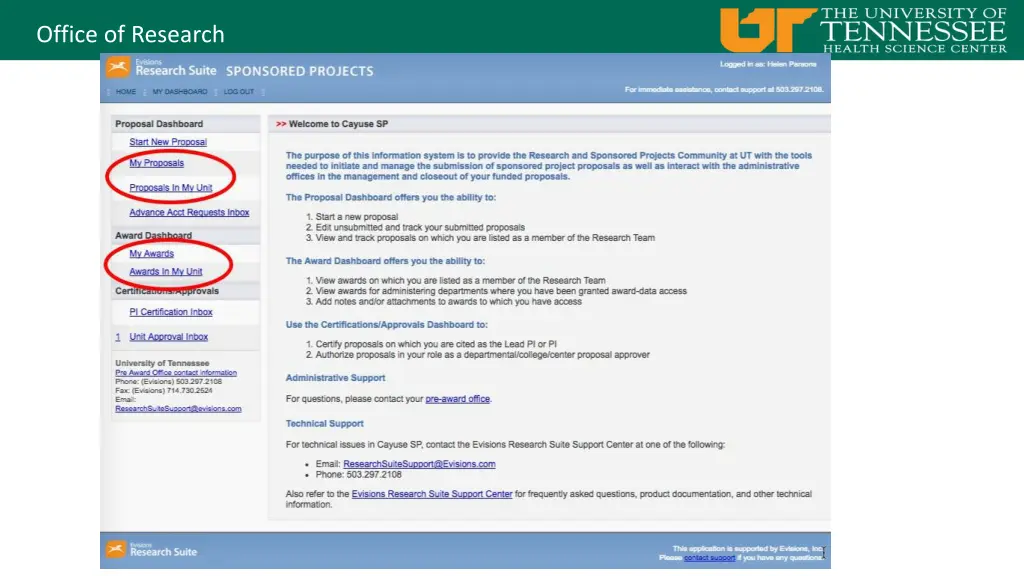Click the Administrative Support heading
The image size is (1024, 576).
pos(336,378)
